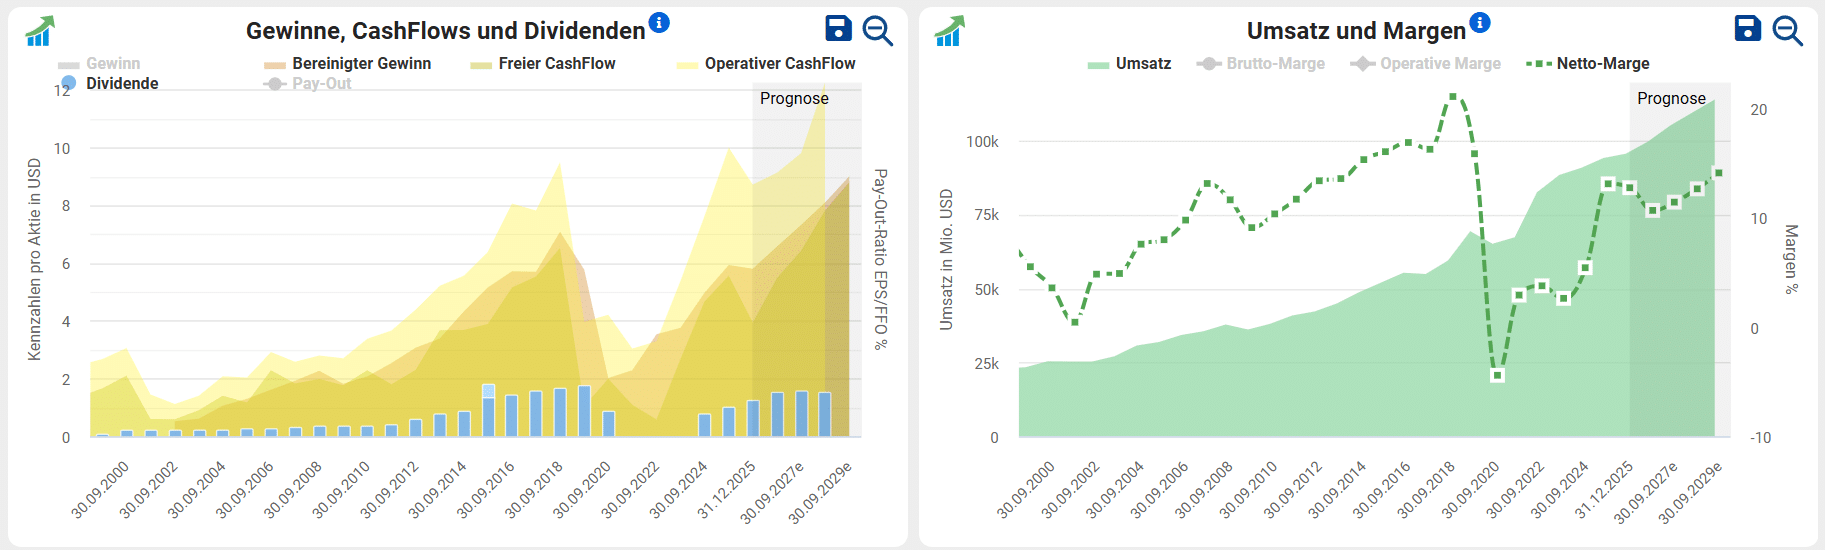Click the chart logo icon left of Umsatz title

(x=950, y=31)
